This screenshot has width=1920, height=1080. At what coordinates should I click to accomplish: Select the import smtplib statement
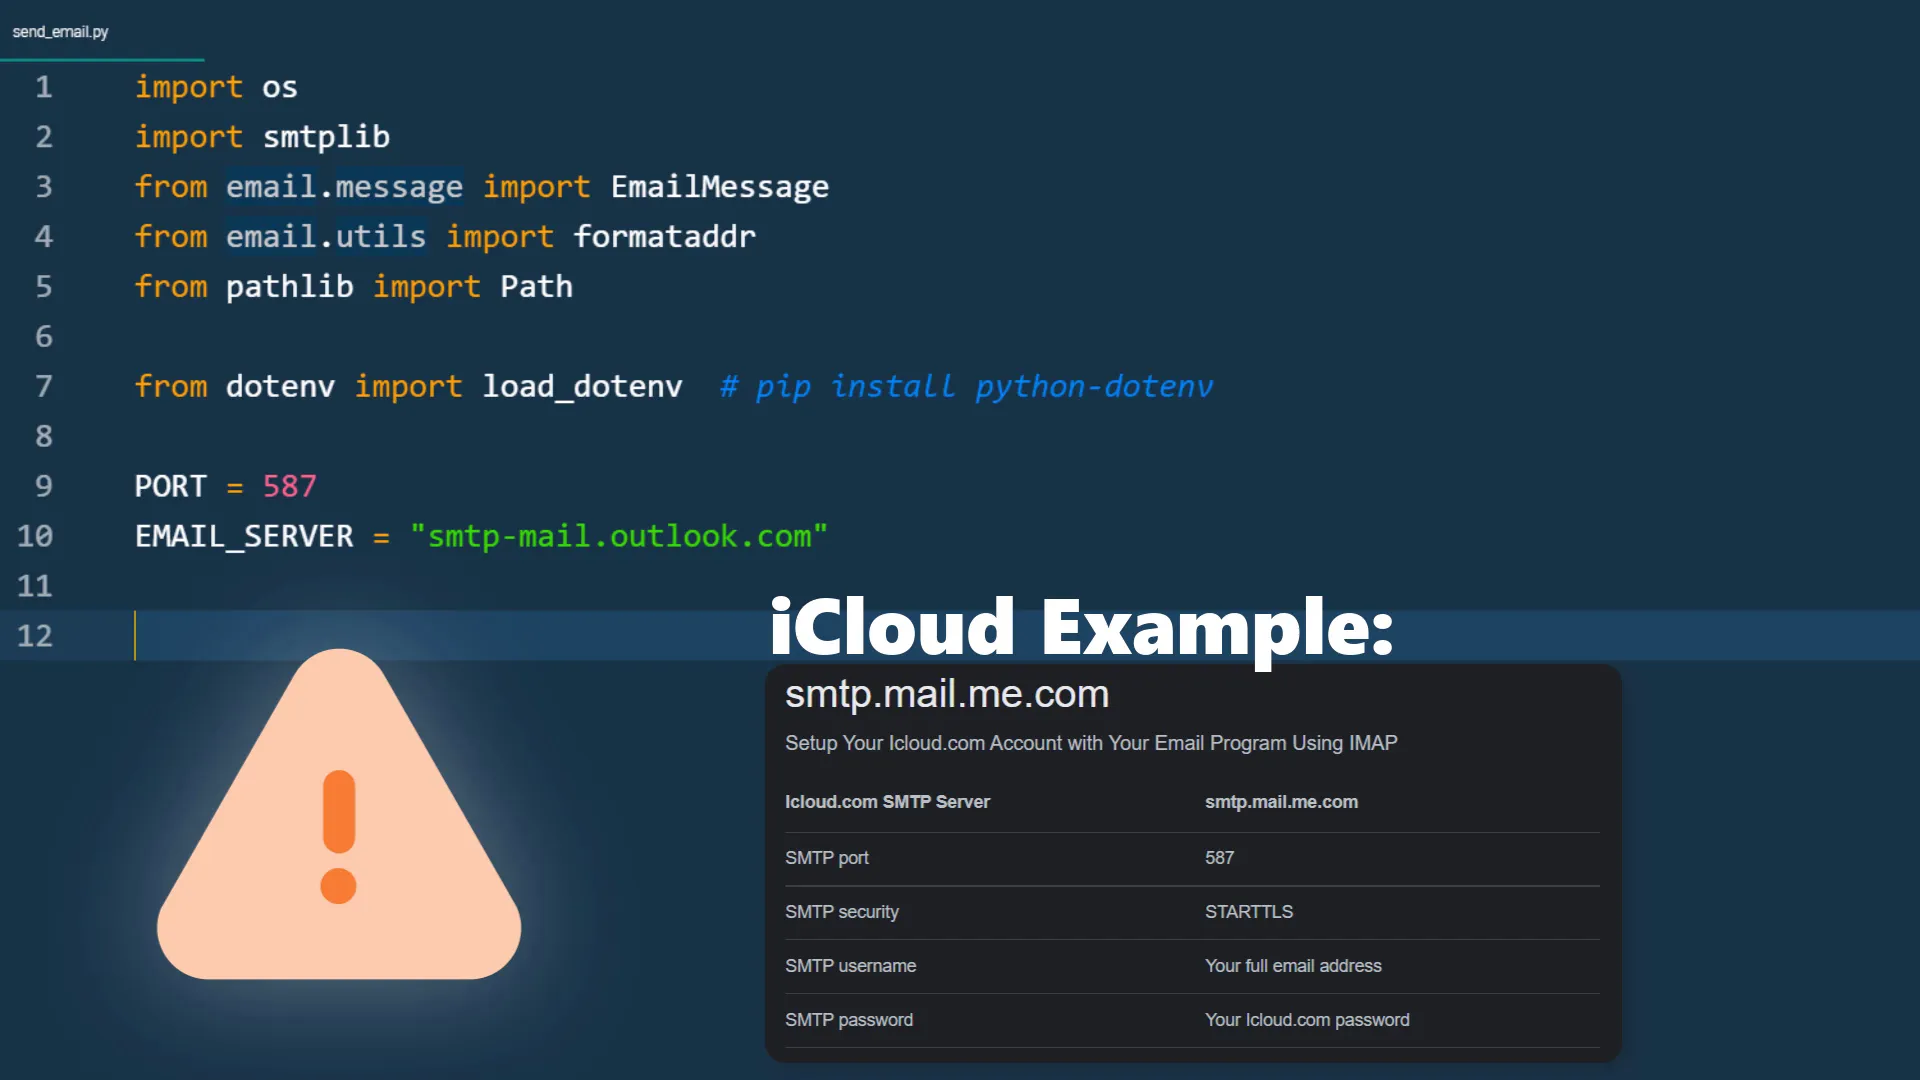coord(262,137)
